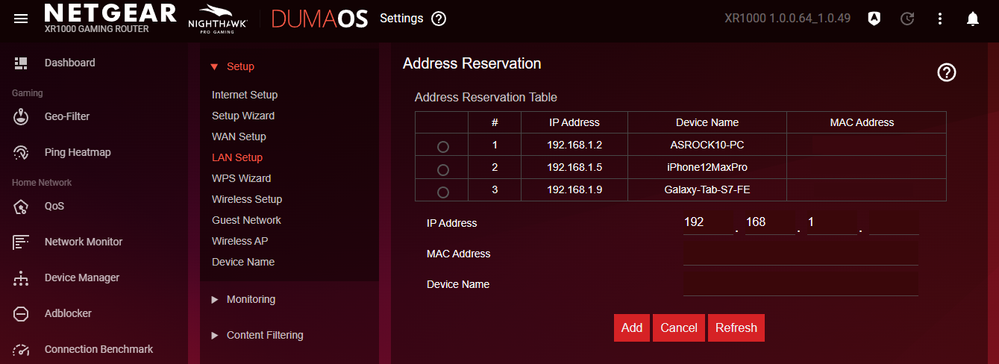Image resolution: width=999 pixels, height=364 pixels.
Task: Click IP address 192.168.1.2 cell
Action: (x=574, y=145)
